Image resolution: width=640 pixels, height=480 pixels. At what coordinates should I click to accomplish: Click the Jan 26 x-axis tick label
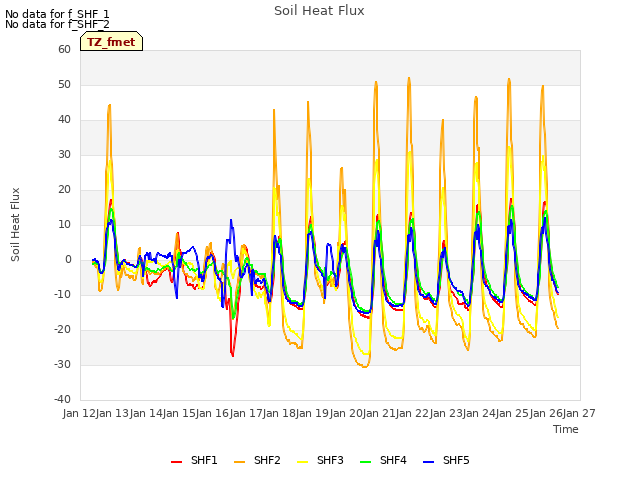coord(546,413)
